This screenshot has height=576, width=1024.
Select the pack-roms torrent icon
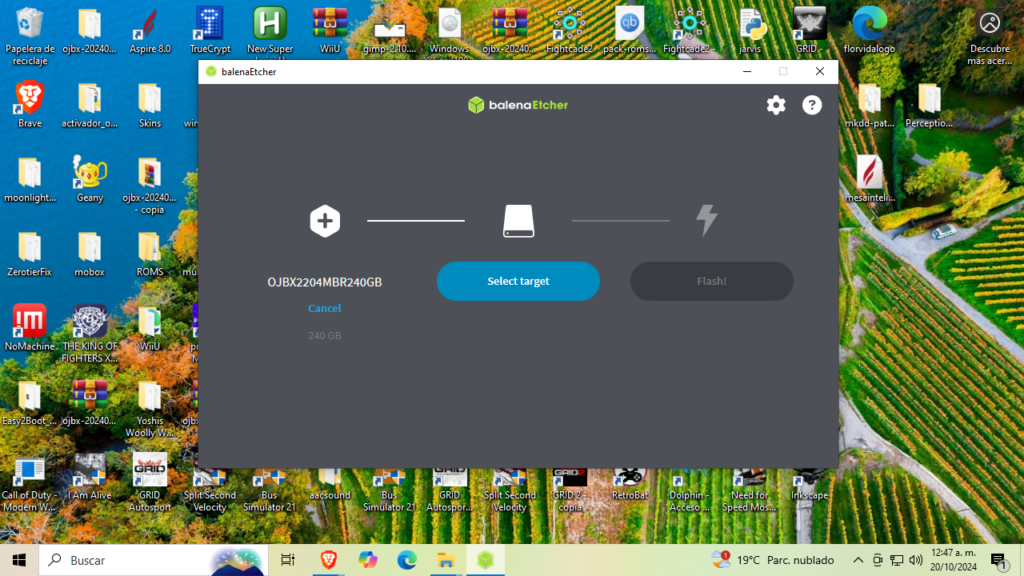630,31
